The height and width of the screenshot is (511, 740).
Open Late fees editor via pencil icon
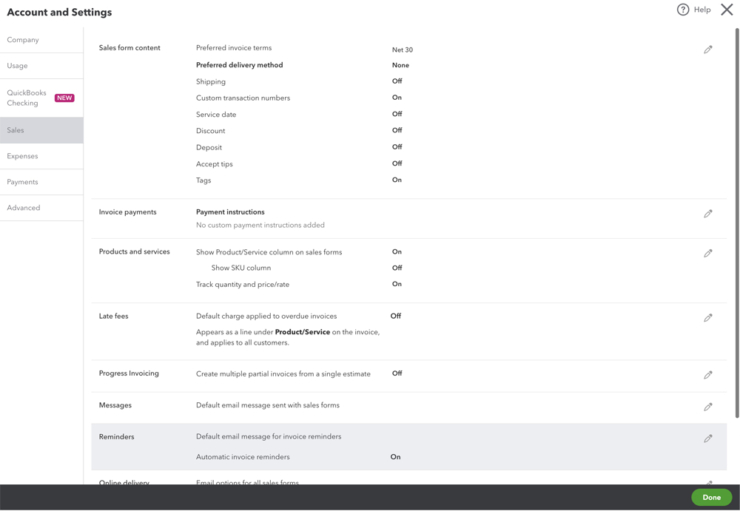point(708,317)
